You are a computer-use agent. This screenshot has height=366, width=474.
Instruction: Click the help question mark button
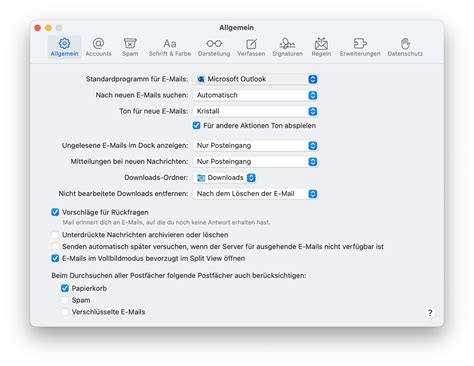[x=430, y=313]
